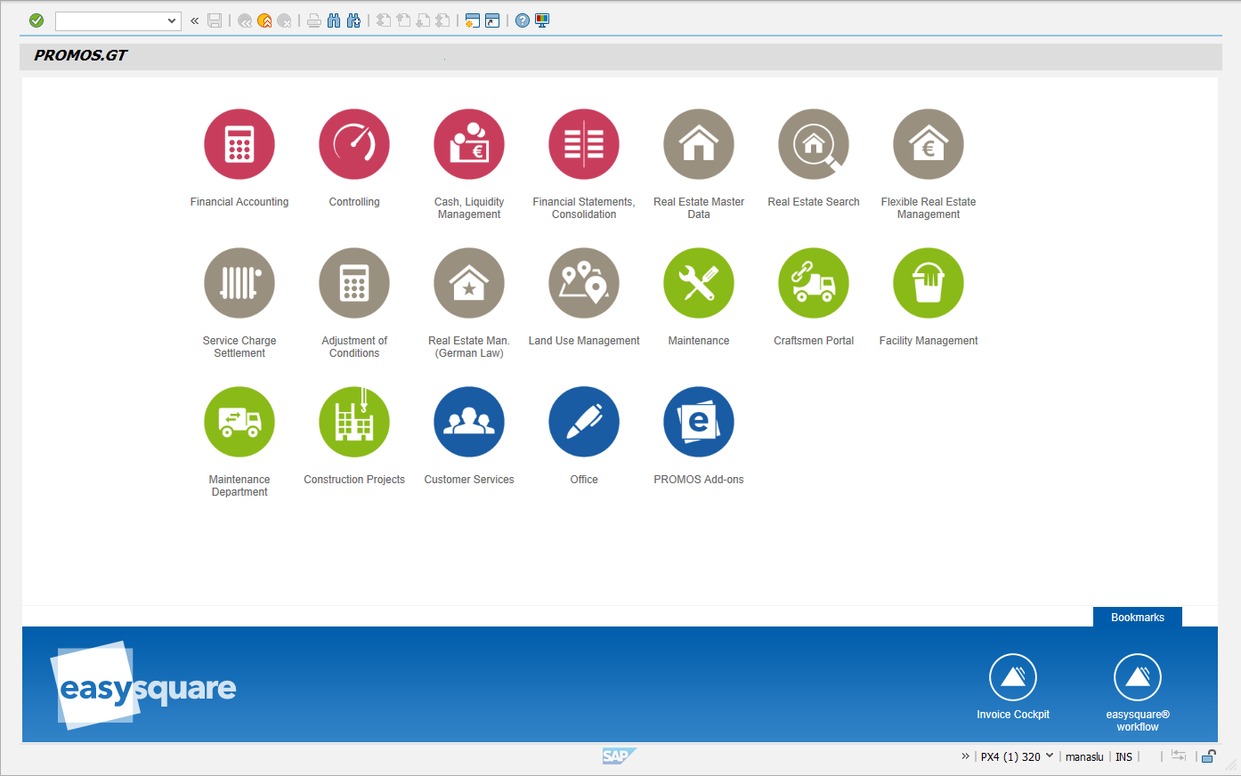Collapse command field with double-chevron arrow
This screenshot has height=776, width=1241.
(x=194, y=20)
